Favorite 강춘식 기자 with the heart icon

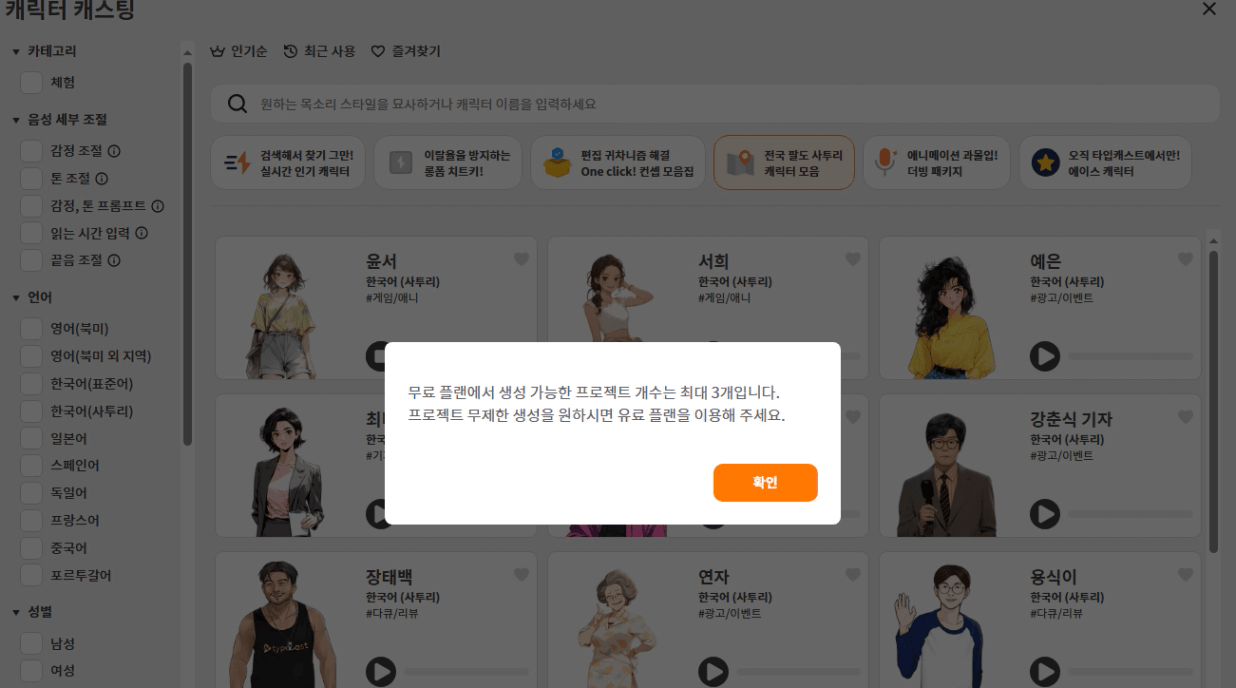tap(1185, 417)
